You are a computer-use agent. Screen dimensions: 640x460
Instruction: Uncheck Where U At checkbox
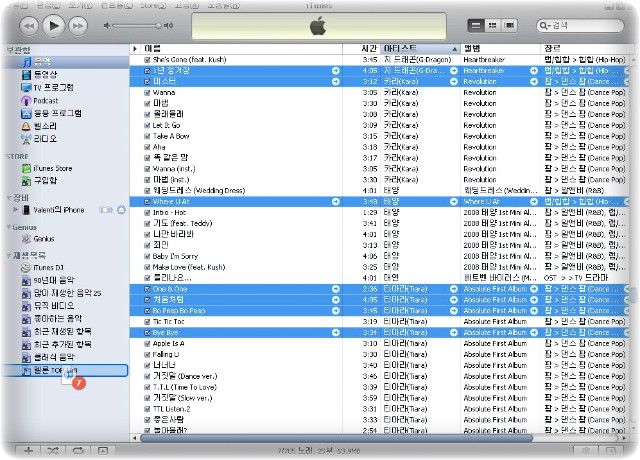[x=147, y=202]
